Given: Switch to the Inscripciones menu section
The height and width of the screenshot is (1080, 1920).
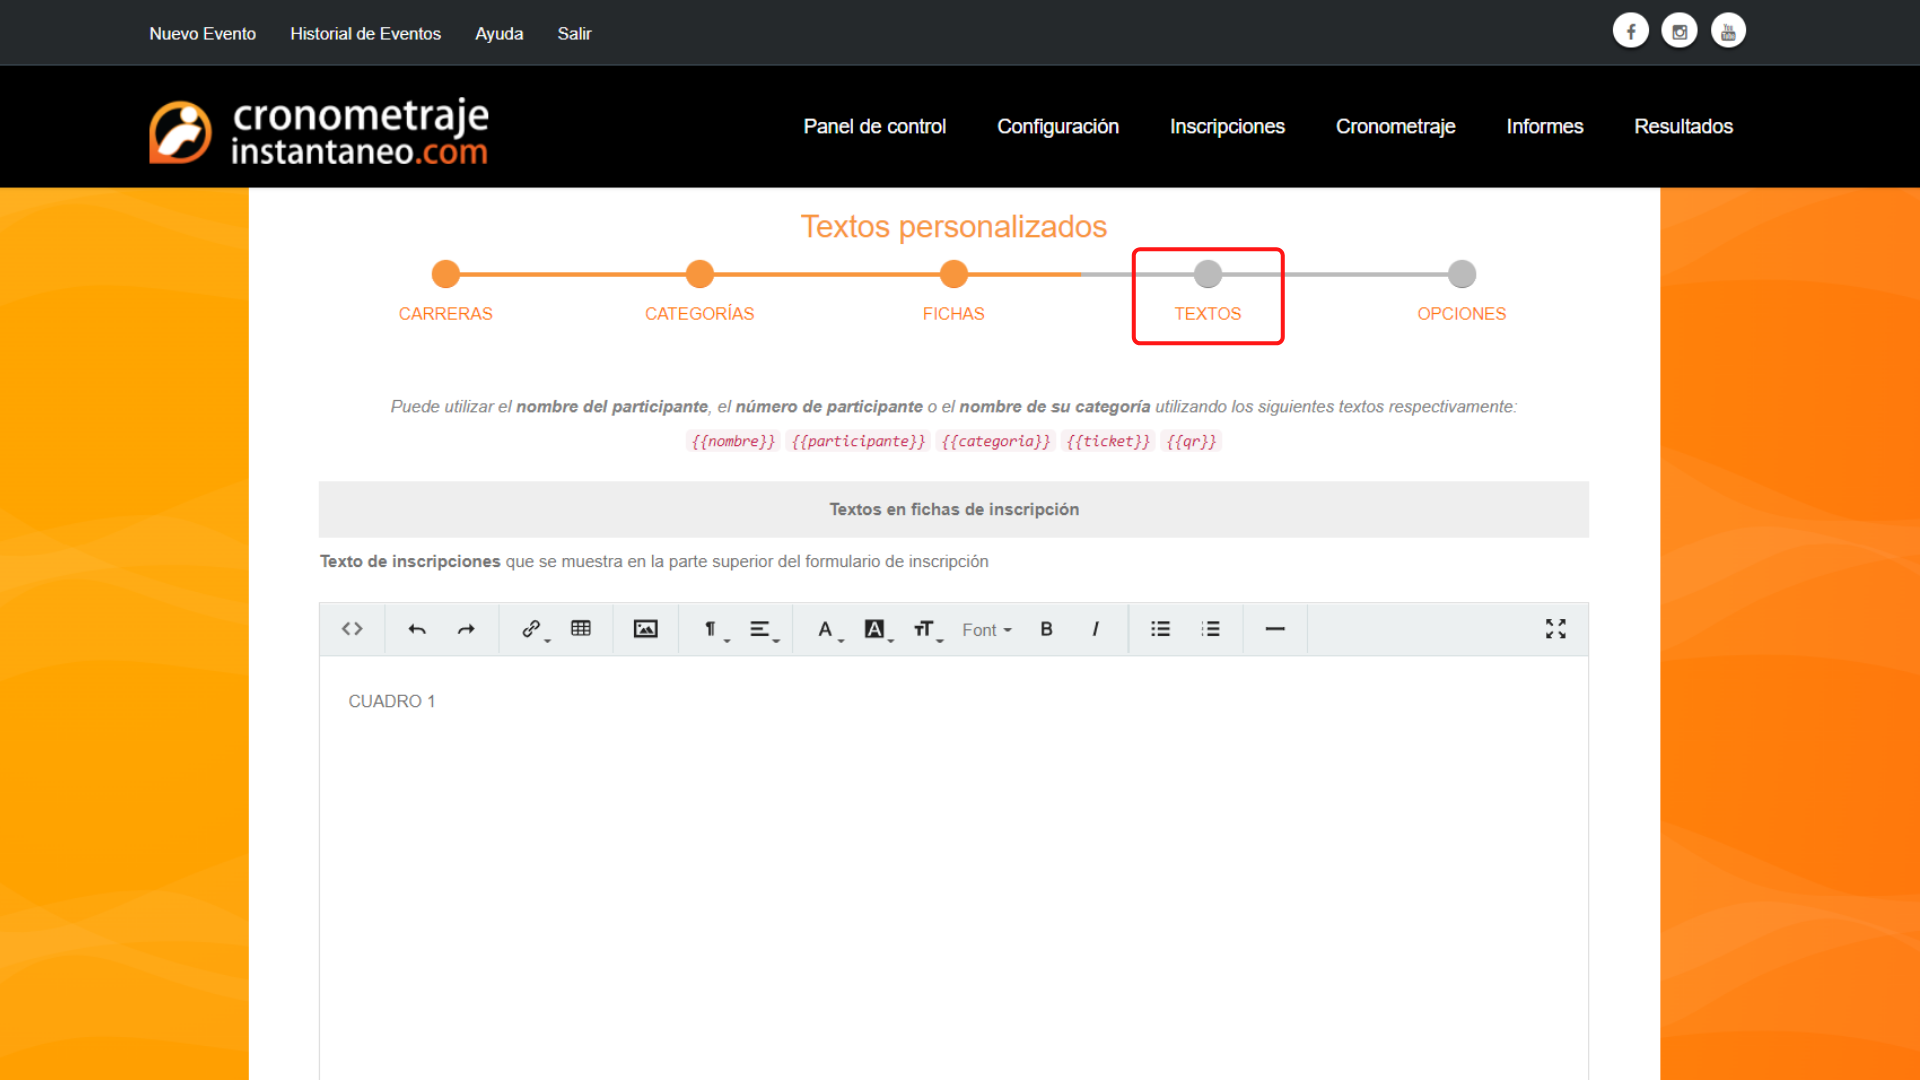Looking at the screenshot, I should click(x=1227, y=126).
